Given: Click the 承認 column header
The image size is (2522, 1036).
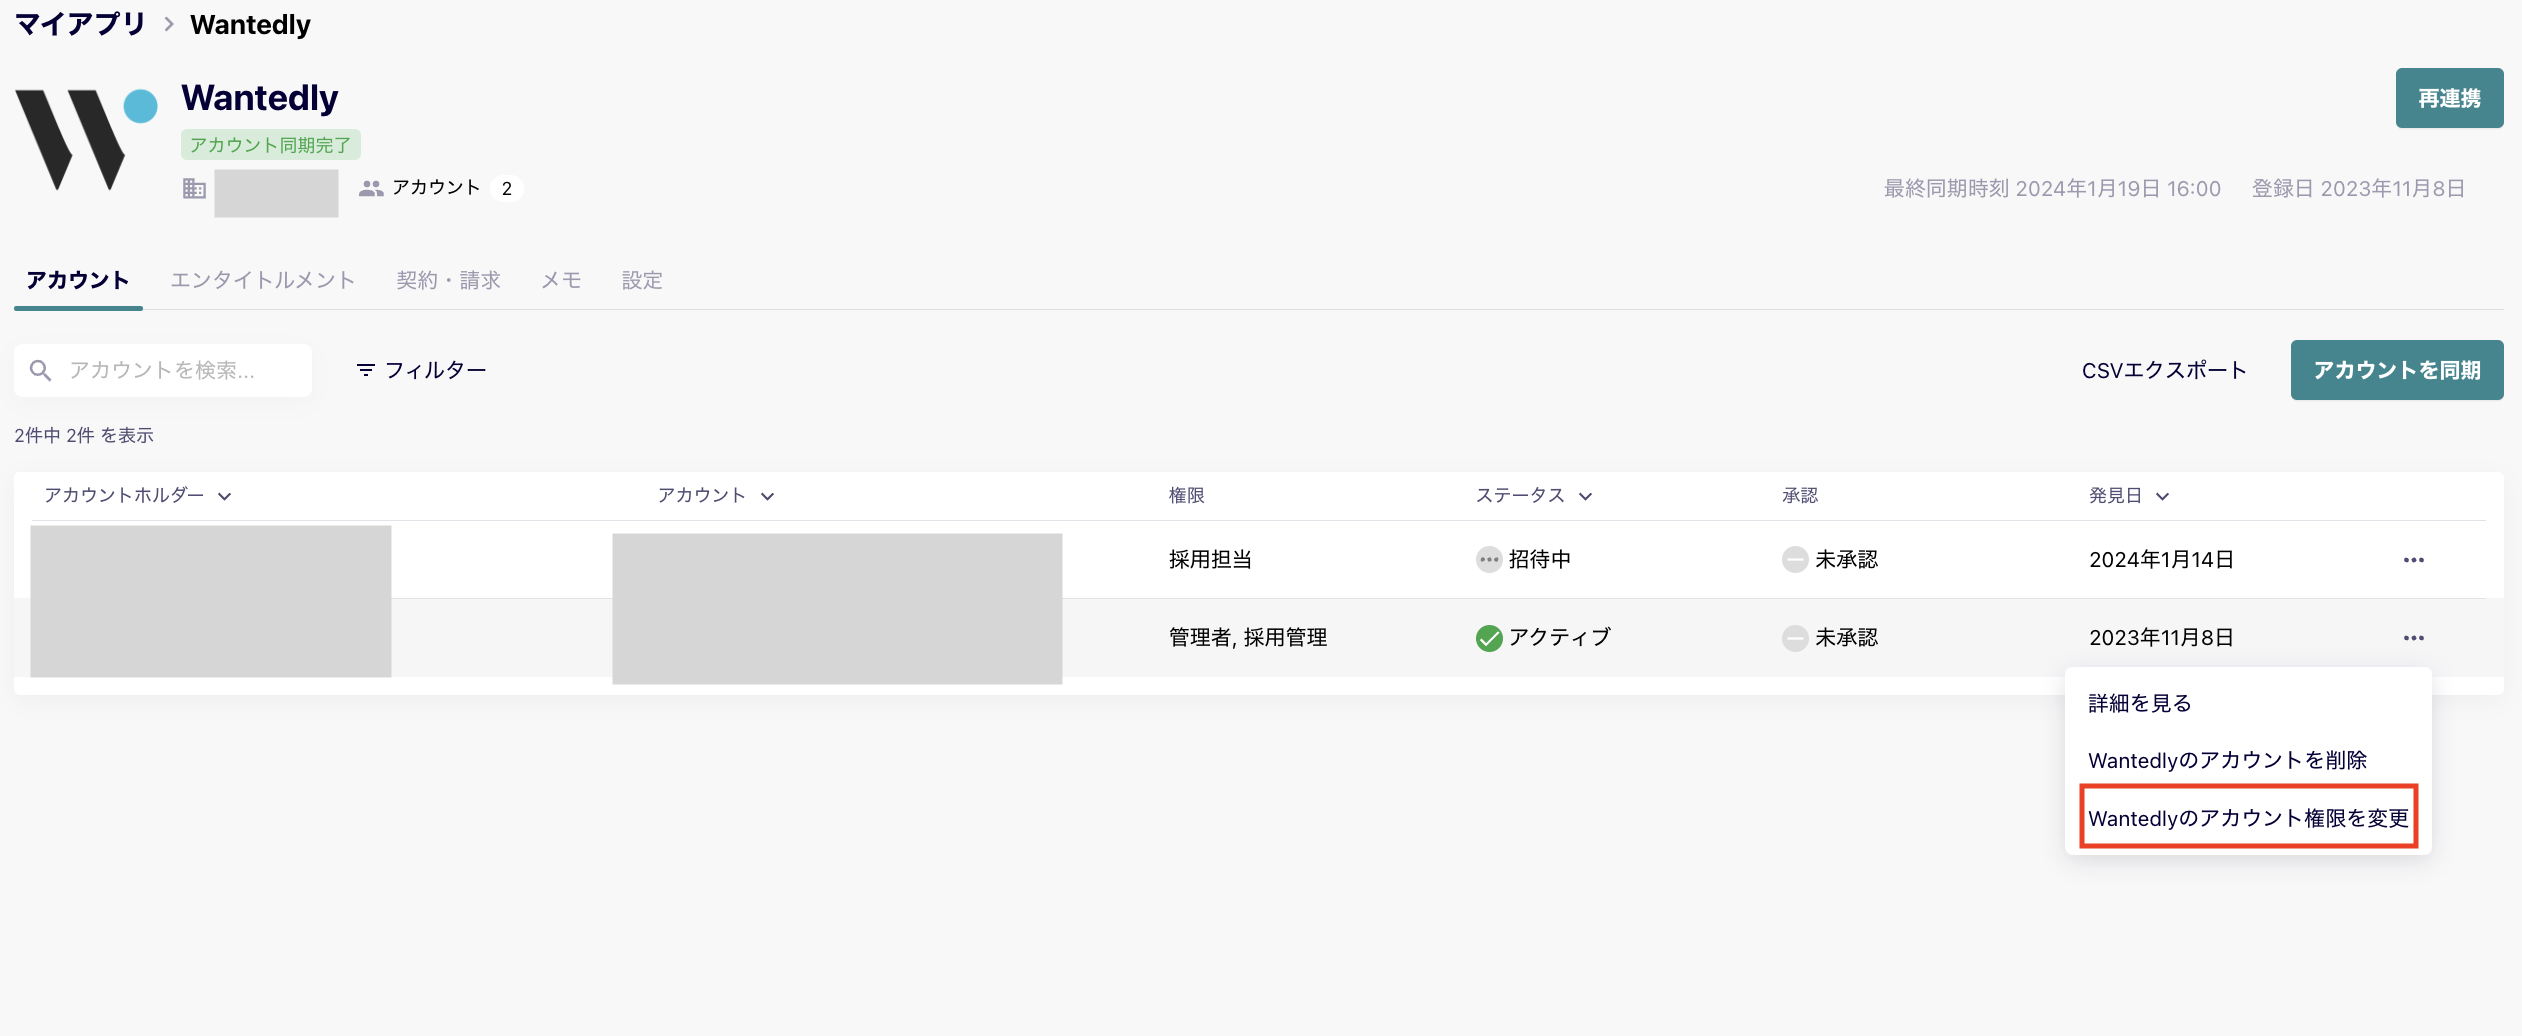Looking at the screenshot, I should tap(1799, 496).
